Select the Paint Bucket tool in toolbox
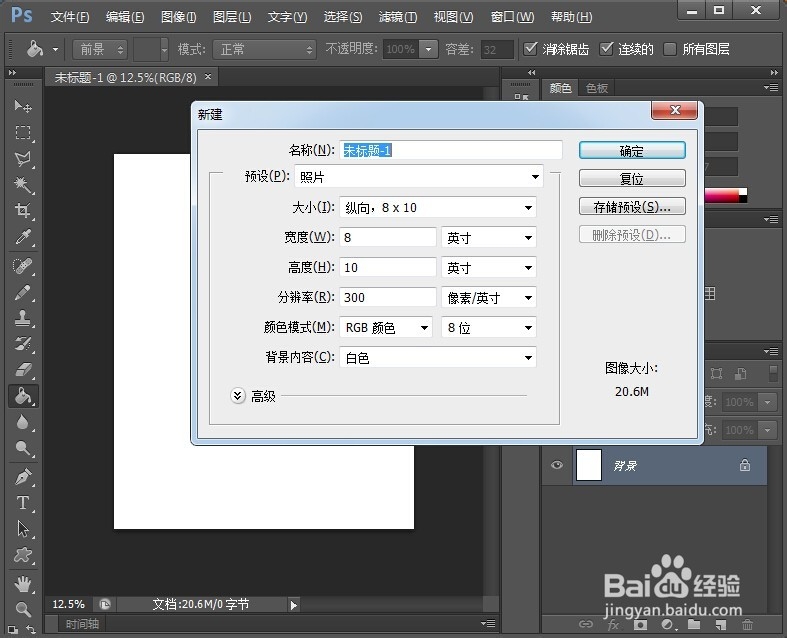 click(x=23, y=397)
